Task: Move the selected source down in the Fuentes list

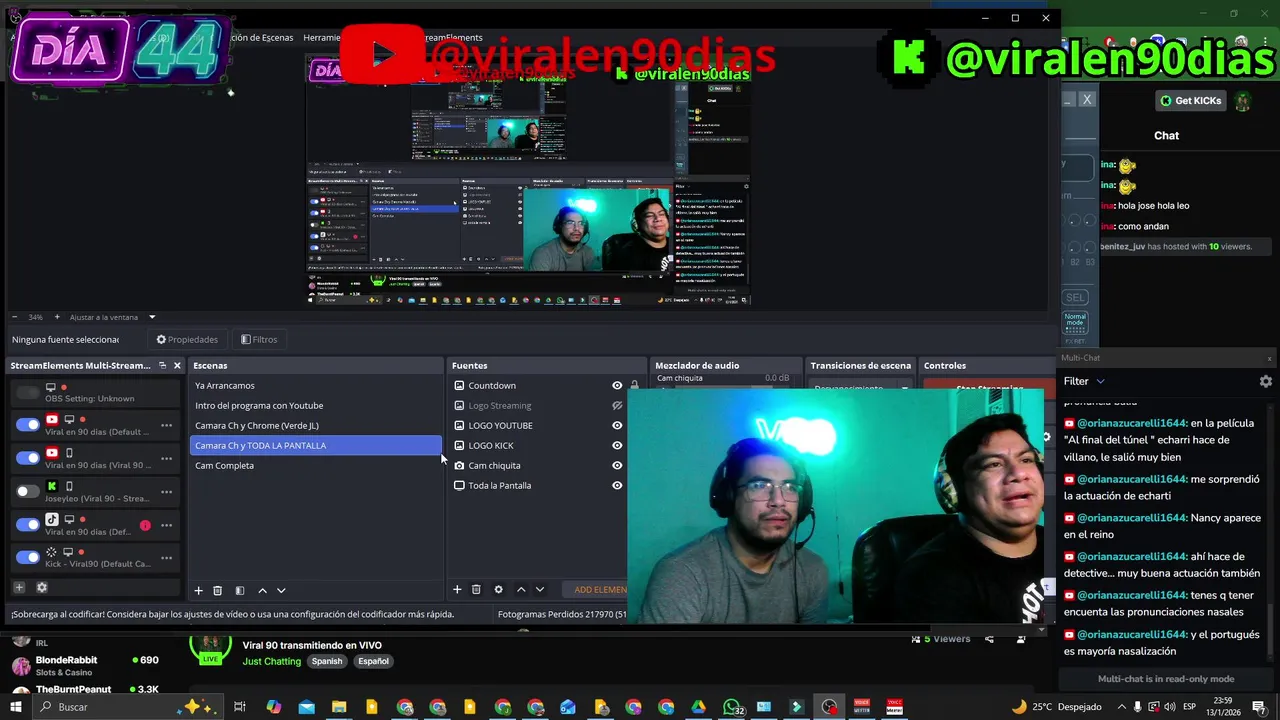Action: [x=539, y=590]
